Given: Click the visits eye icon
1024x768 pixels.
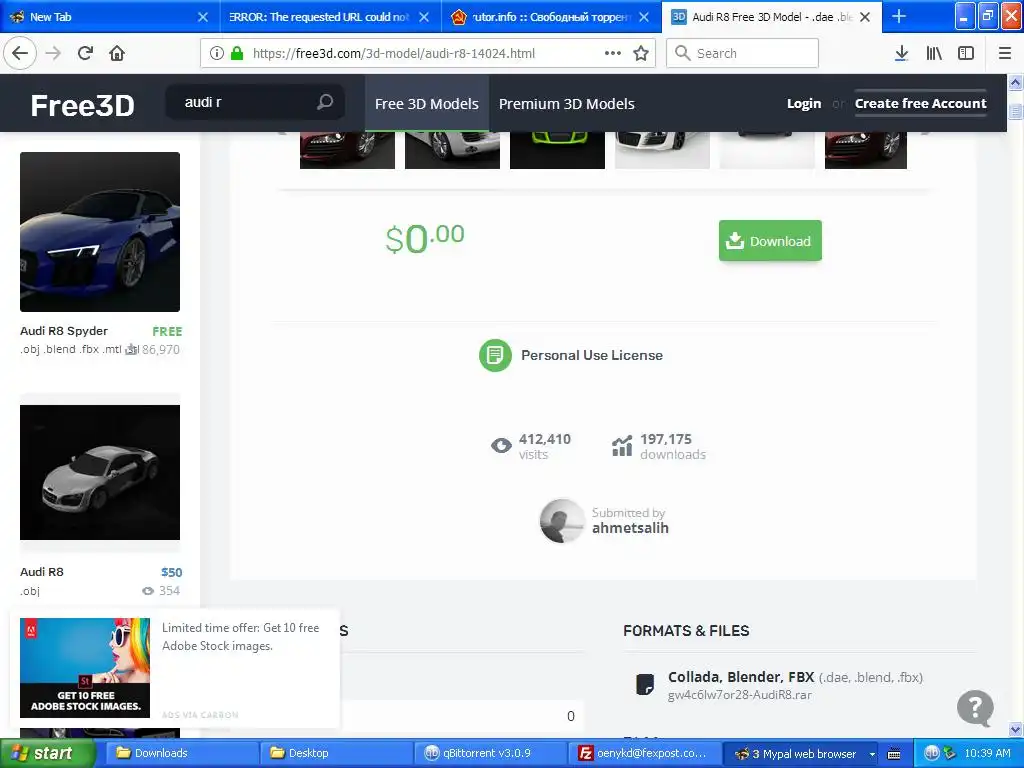Looking at the screenshot, I should [x=501, y=446].
